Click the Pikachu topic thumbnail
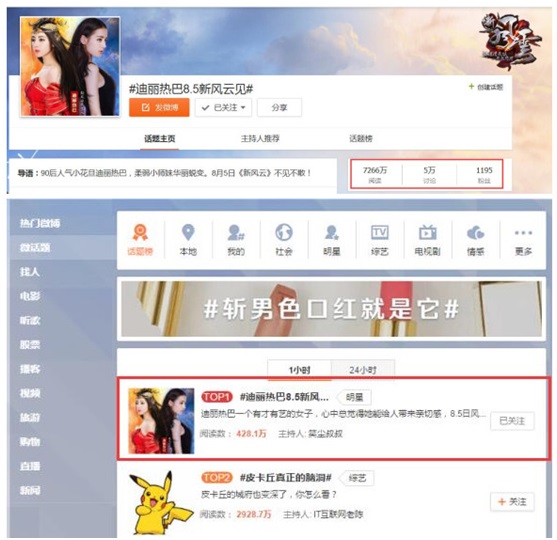557x540 pixels. [x=161, y=502]
